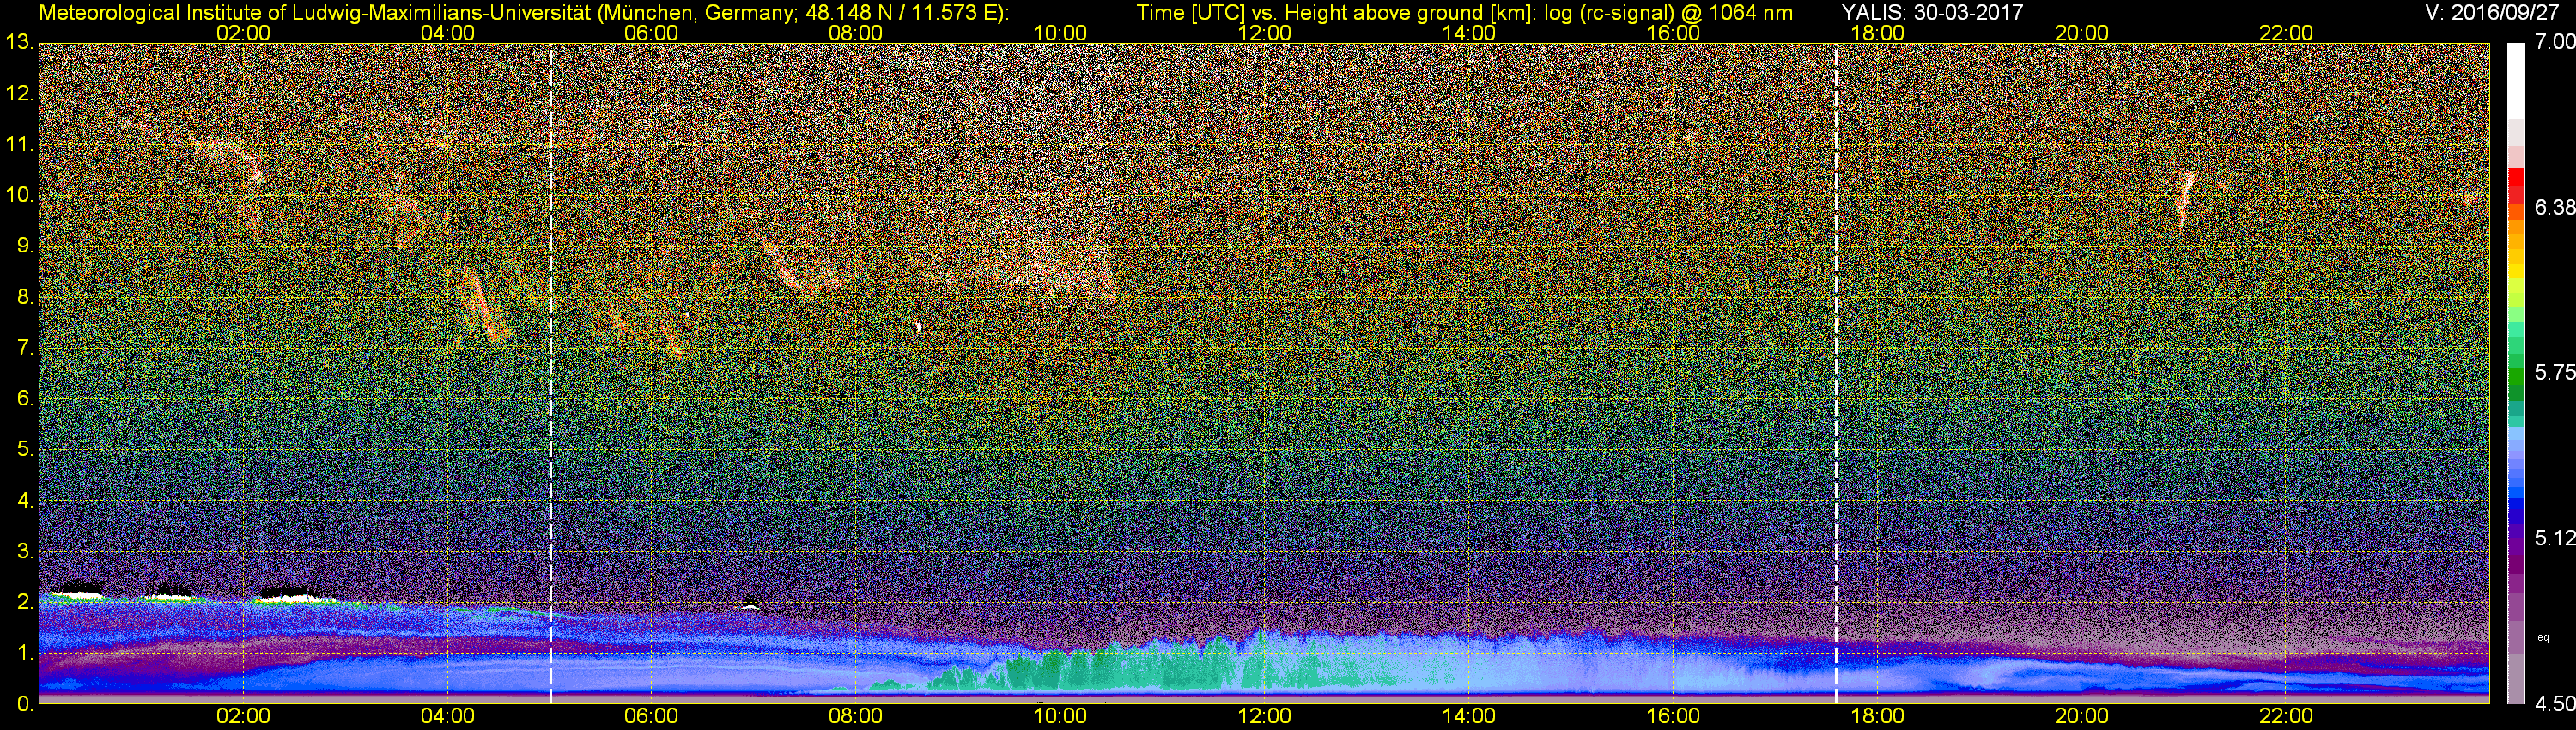Select the 6.38 colorbar tick label

(2555, 208)
